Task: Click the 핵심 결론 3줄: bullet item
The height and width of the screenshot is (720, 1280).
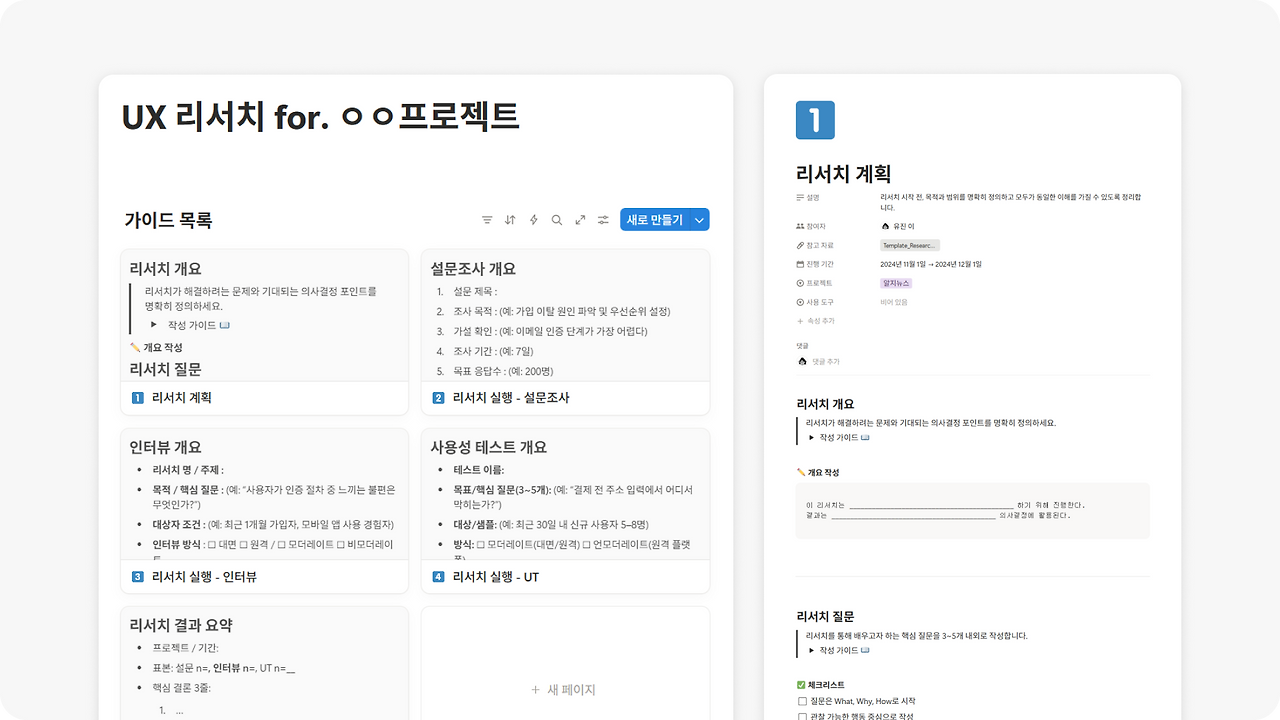Action: pos(182,688)
